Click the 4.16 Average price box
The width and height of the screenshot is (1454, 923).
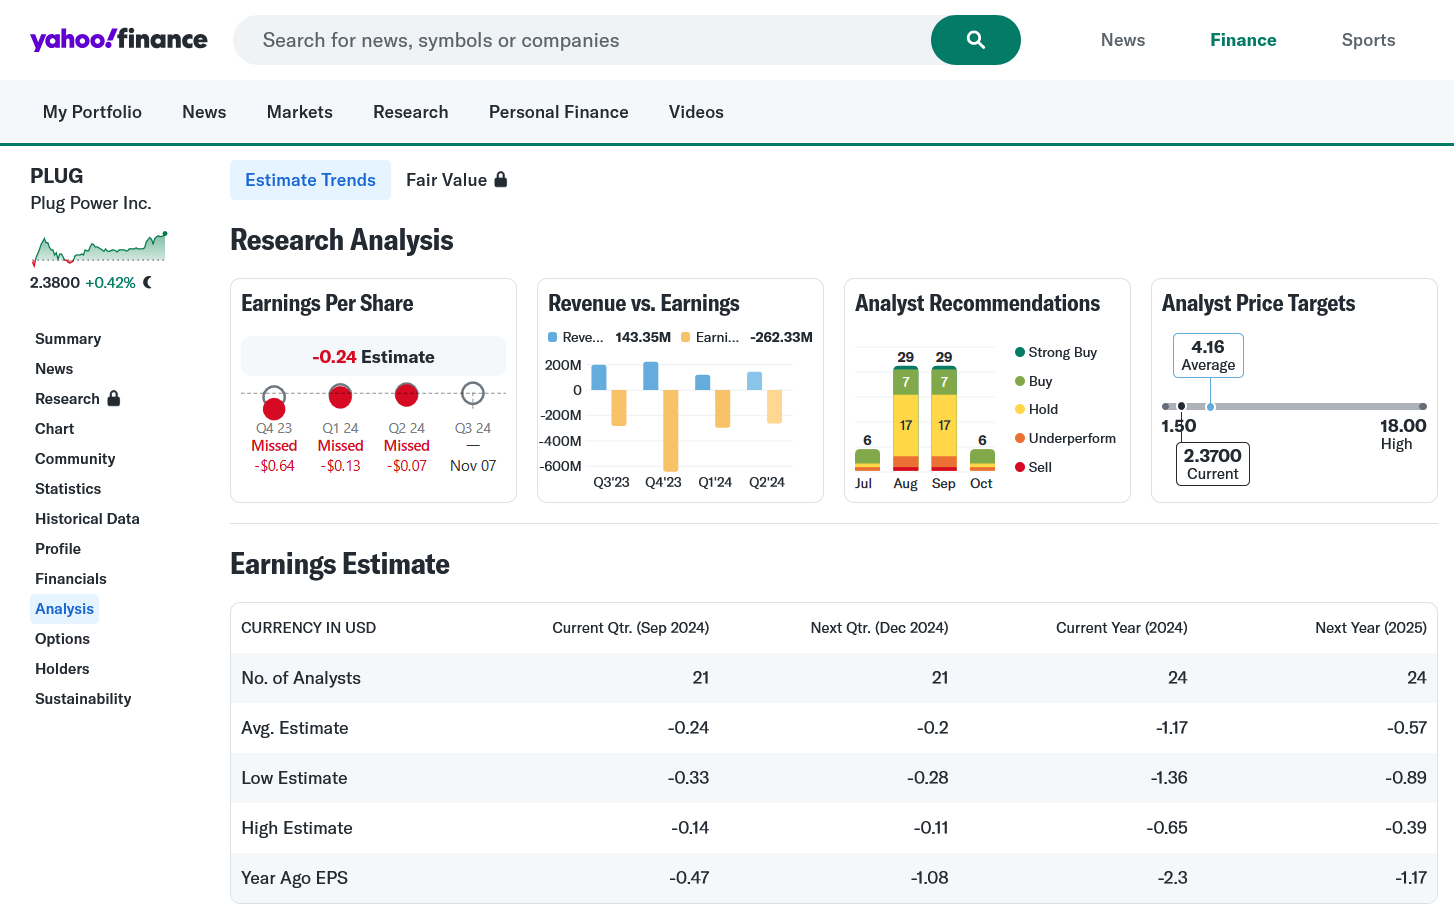click(1208, 355)
